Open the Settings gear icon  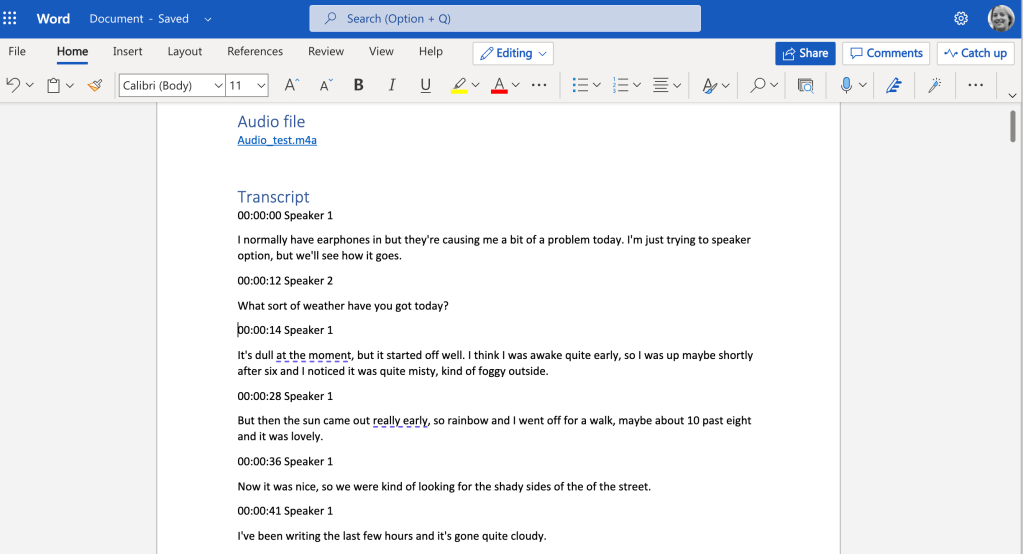[960, 19]
